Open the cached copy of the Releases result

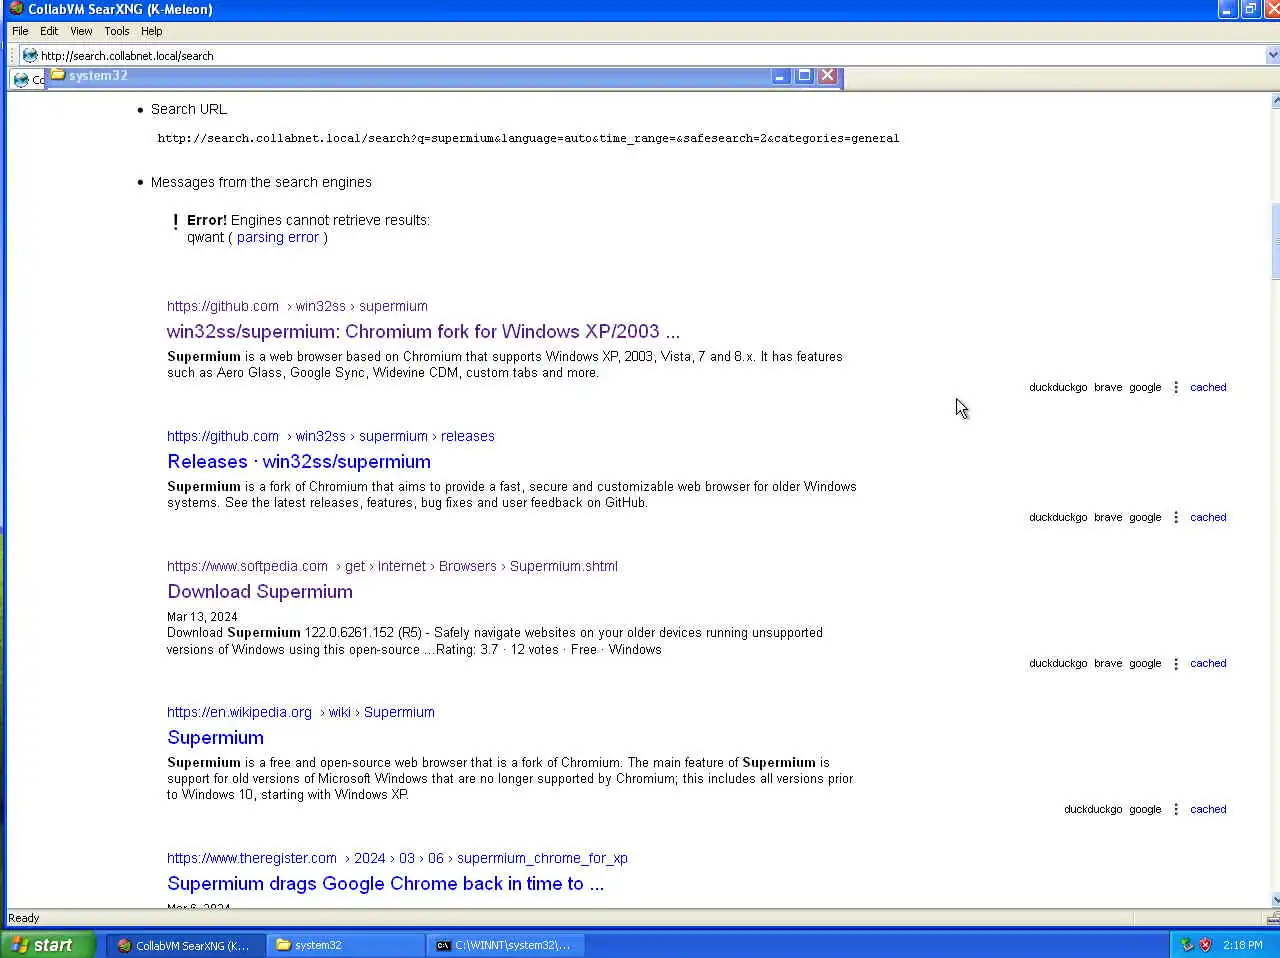coord(1208,517)
